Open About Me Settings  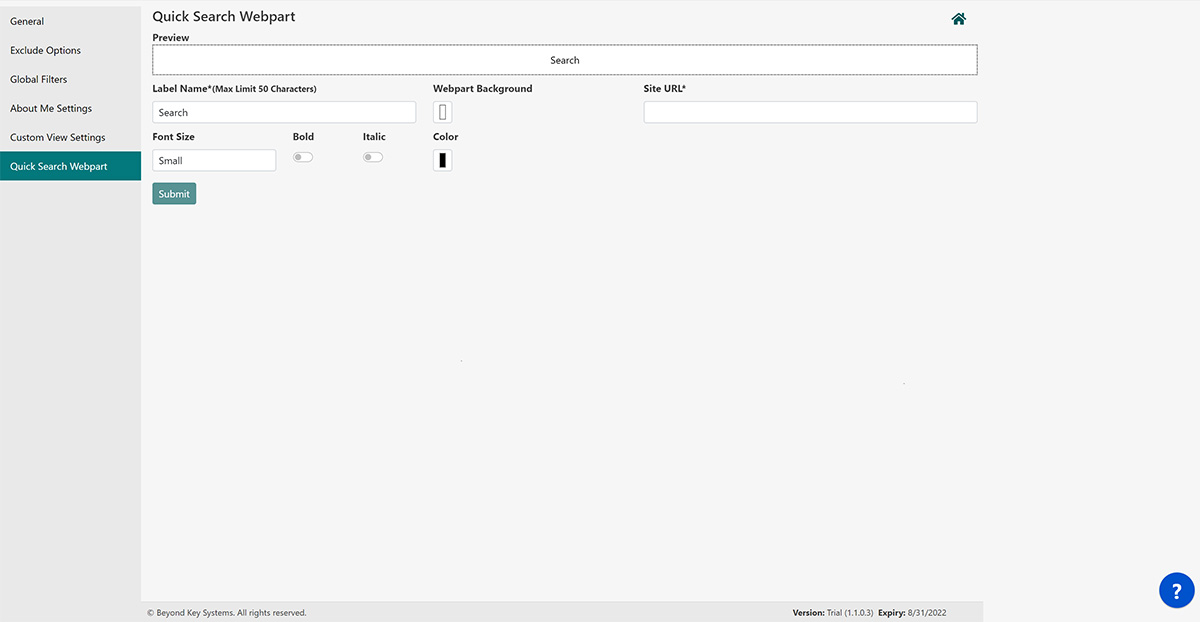(x=51, y=108)
